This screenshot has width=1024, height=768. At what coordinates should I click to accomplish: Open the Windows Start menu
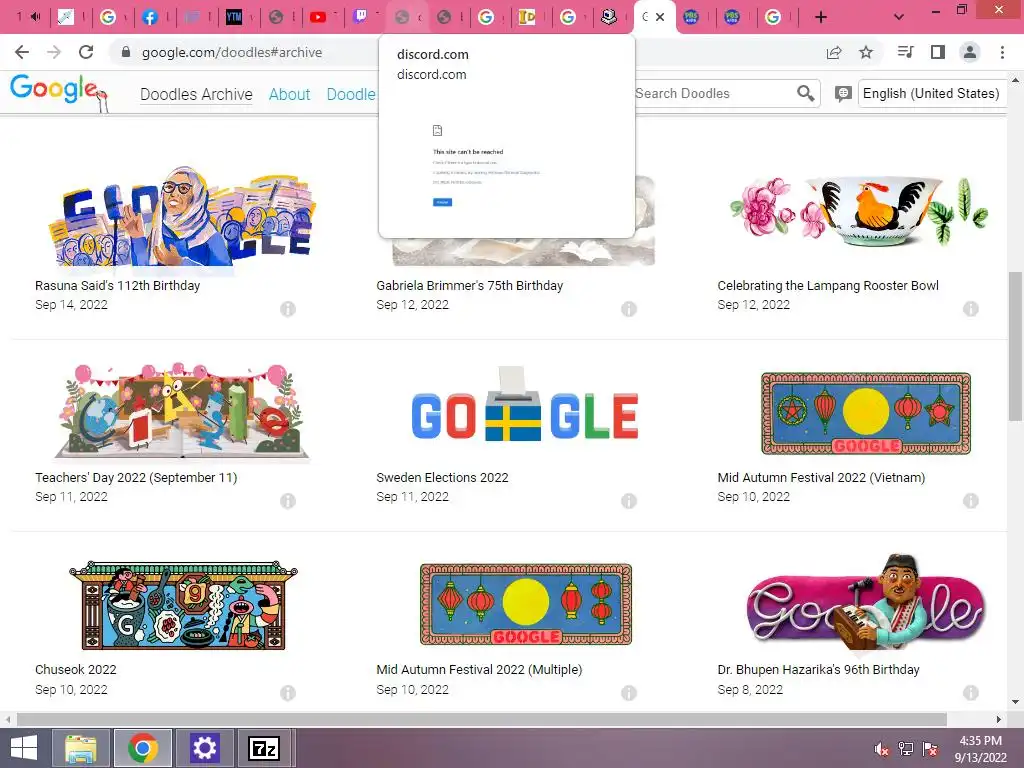pos(24,748)
